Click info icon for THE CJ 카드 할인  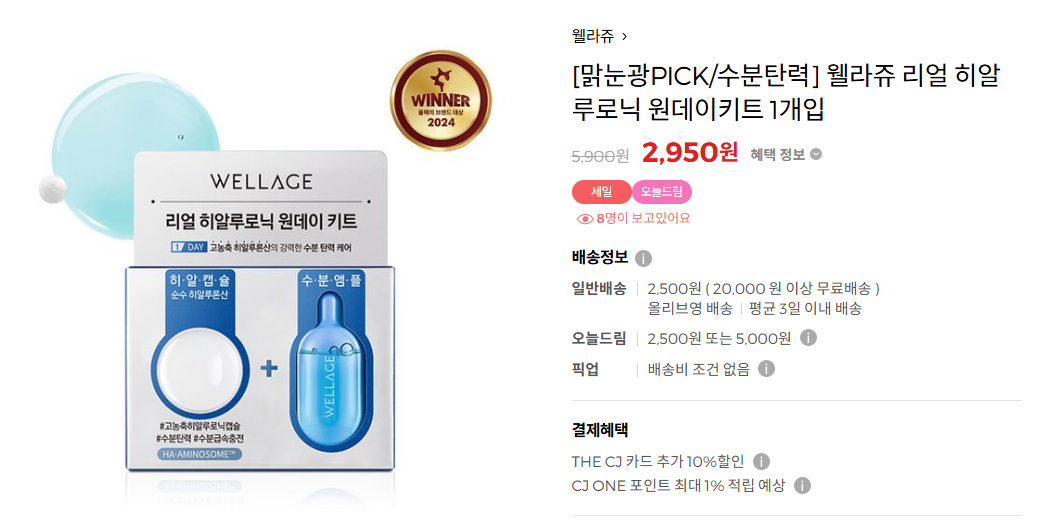coord(761,461)
